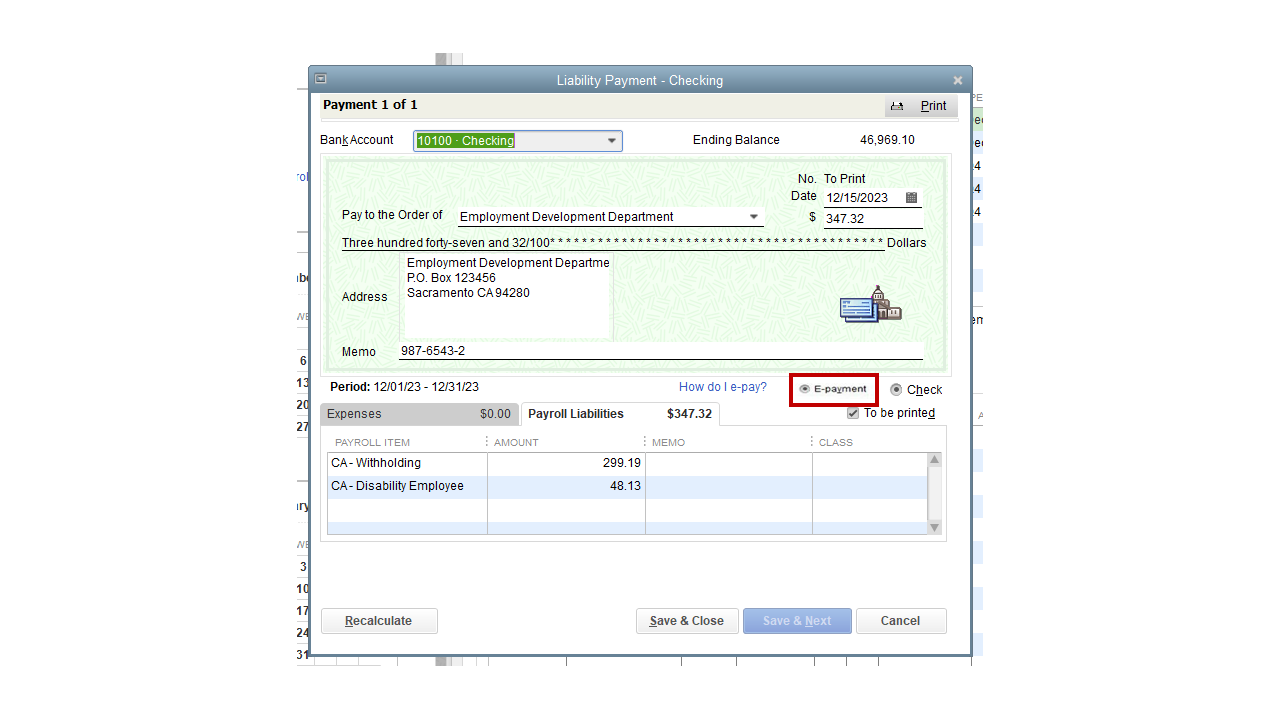Viewport: 1280px width, 720px height.
Task: Switch to the Payroll Liabilities tab
Action: pos(620,414)
